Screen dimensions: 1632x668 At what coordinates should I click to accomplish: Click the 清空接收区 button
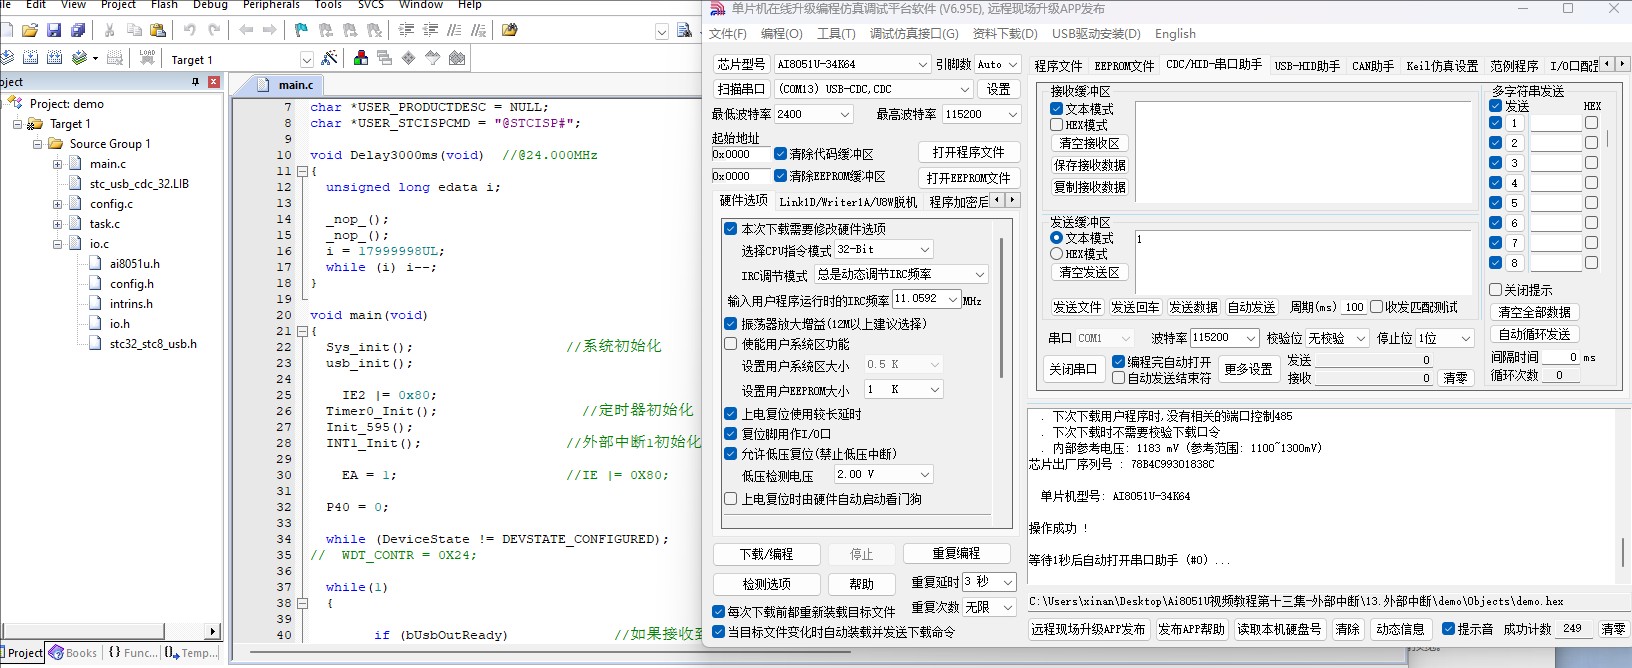pos(1090,143)
